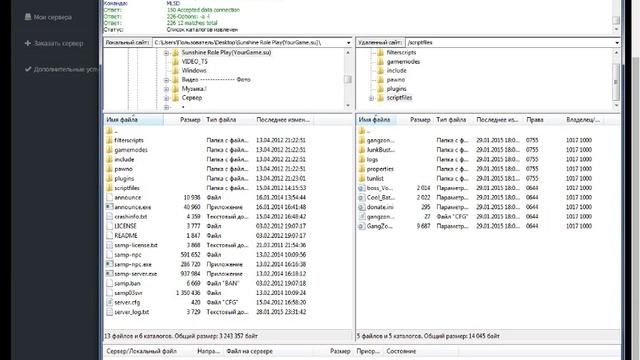This screenshot has width=640, height=360.
Task: Click the remote JunkBust folder icon
Action: pyautogui.click(x=362, y=150)
